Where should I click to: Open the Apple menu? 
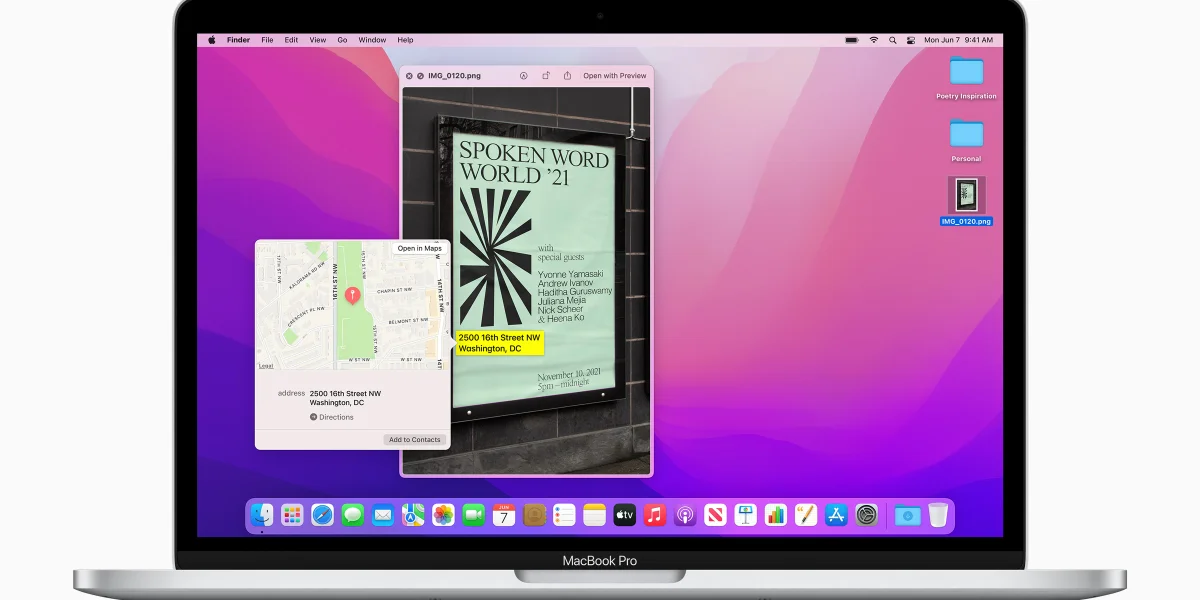coord(211,40)
